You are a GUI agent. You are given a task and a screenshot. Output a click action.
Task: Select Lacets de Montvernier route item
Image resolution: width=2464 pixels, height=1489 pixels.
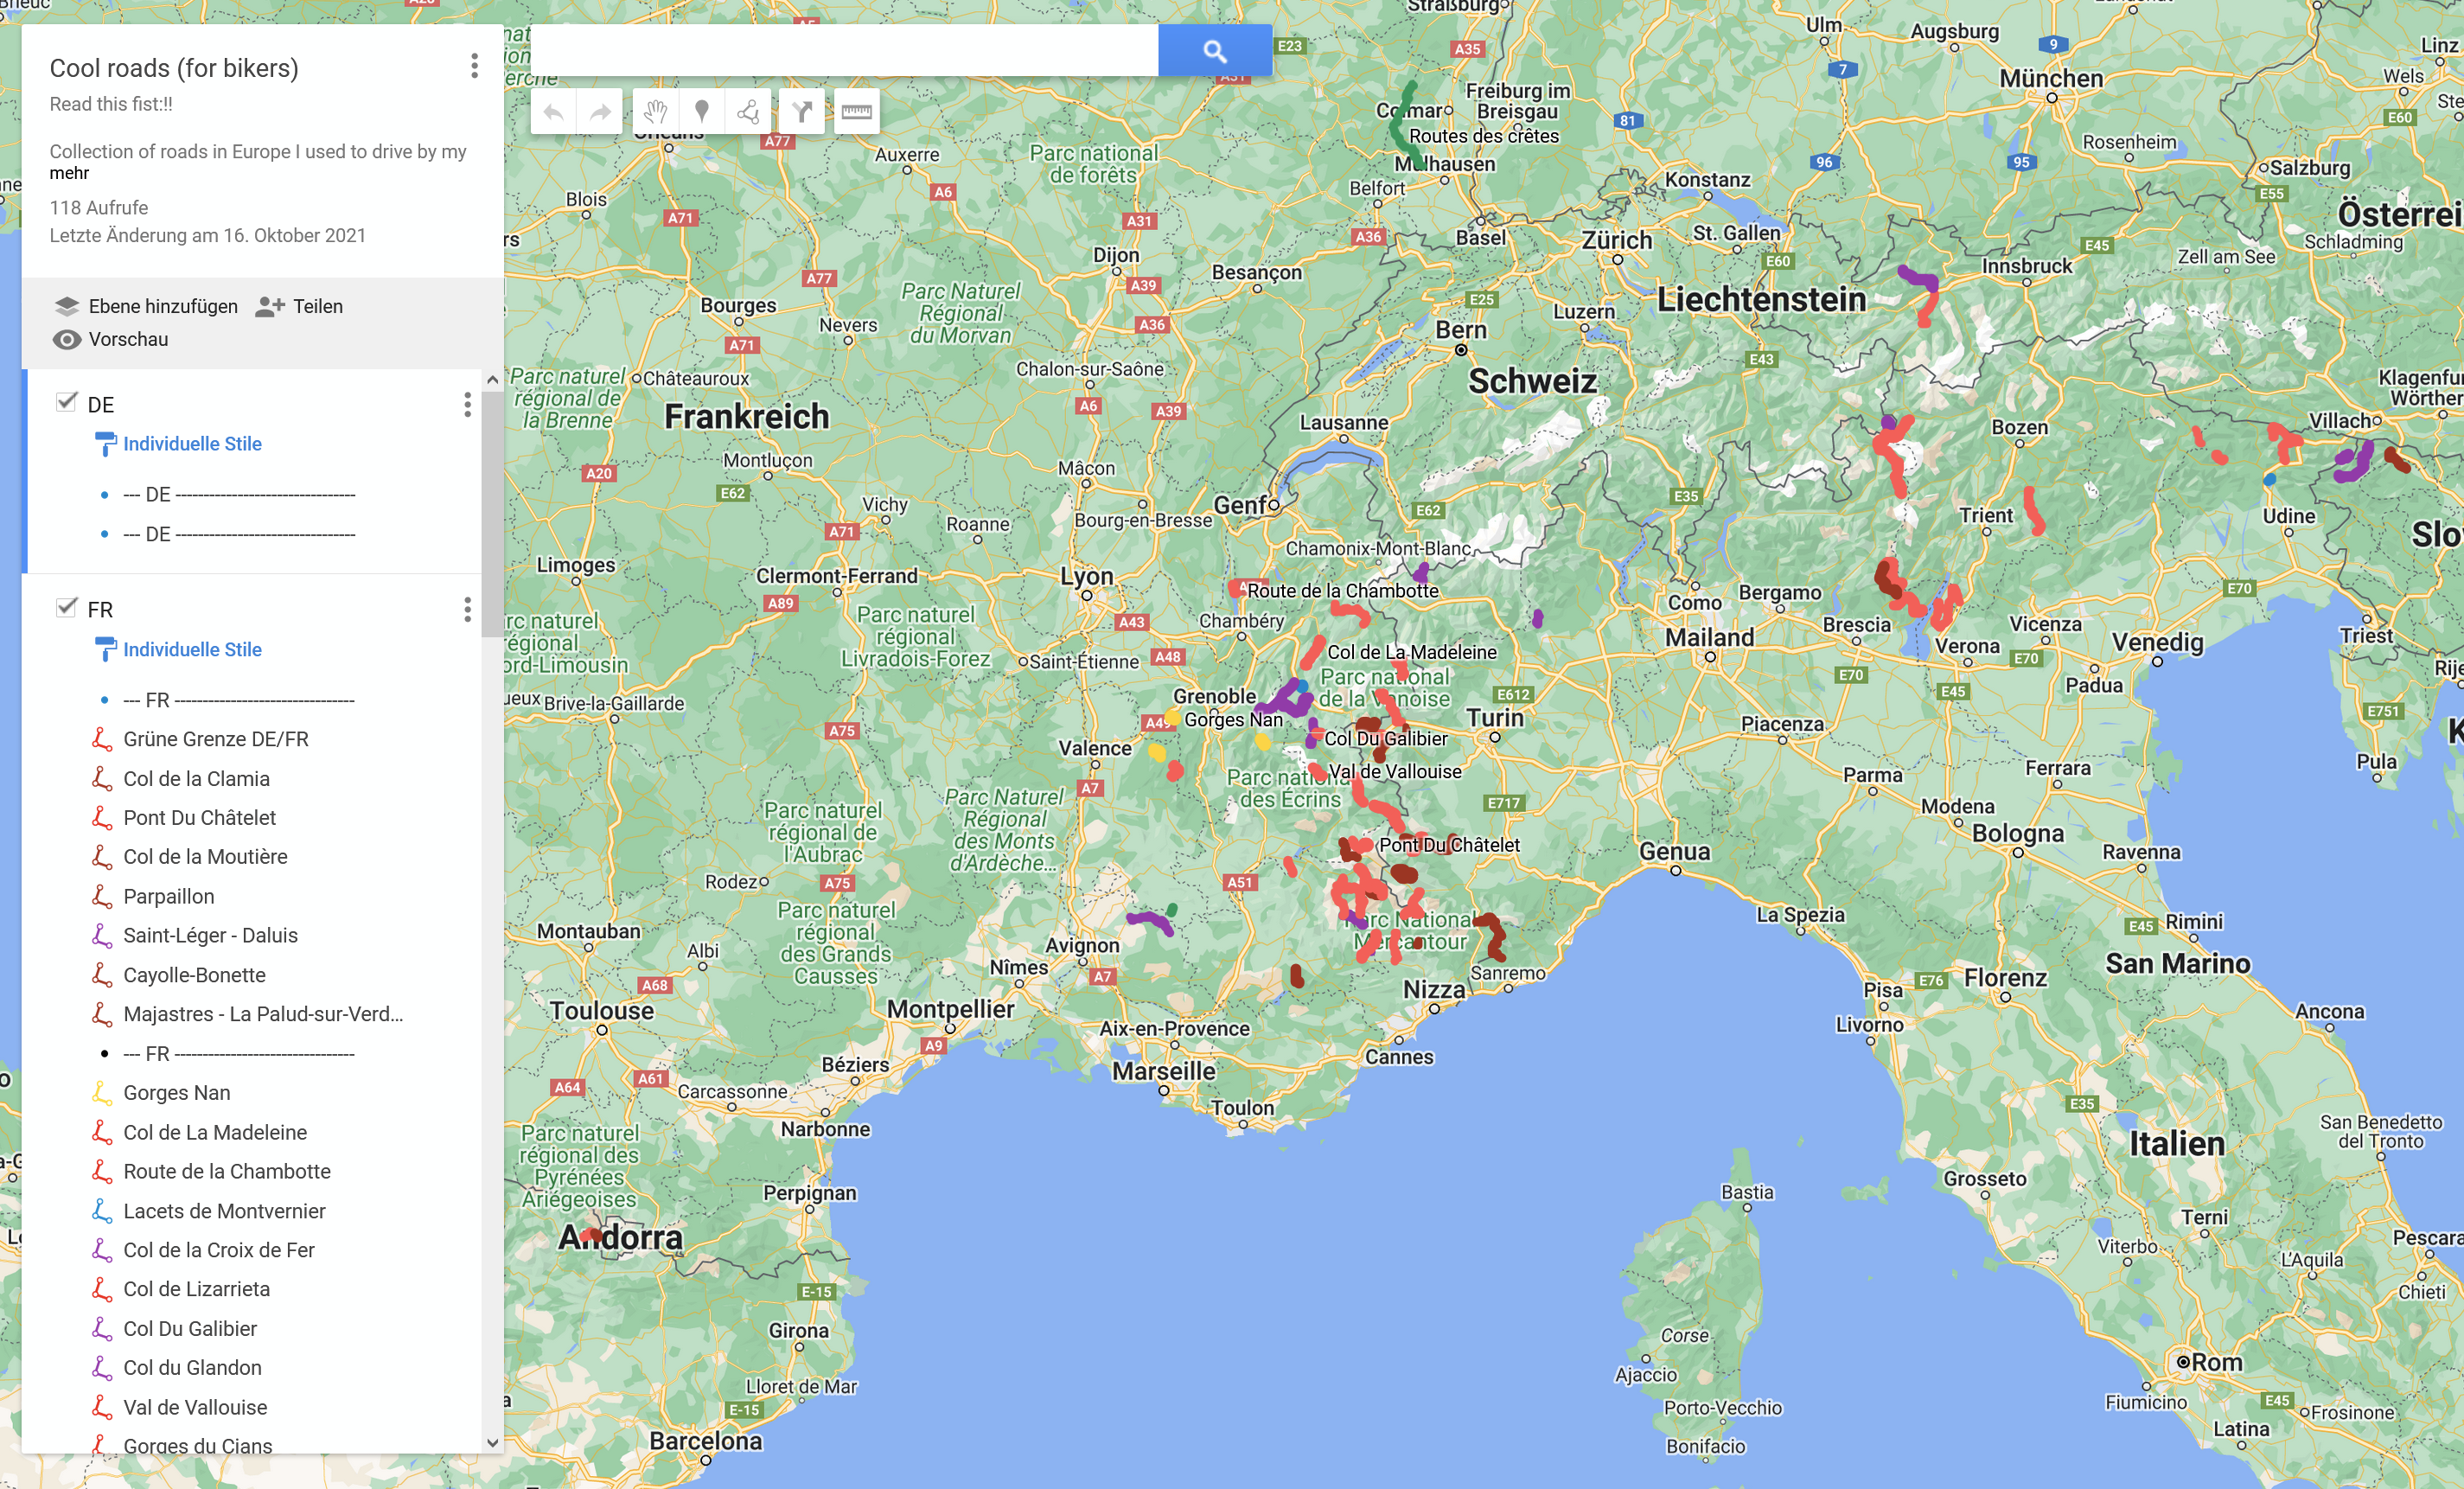[224, 1211]
